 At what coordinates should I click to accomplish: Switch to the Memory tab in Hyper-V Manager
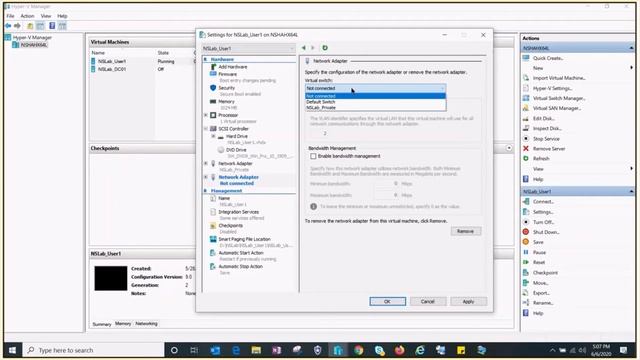click(x=123, y=324)
